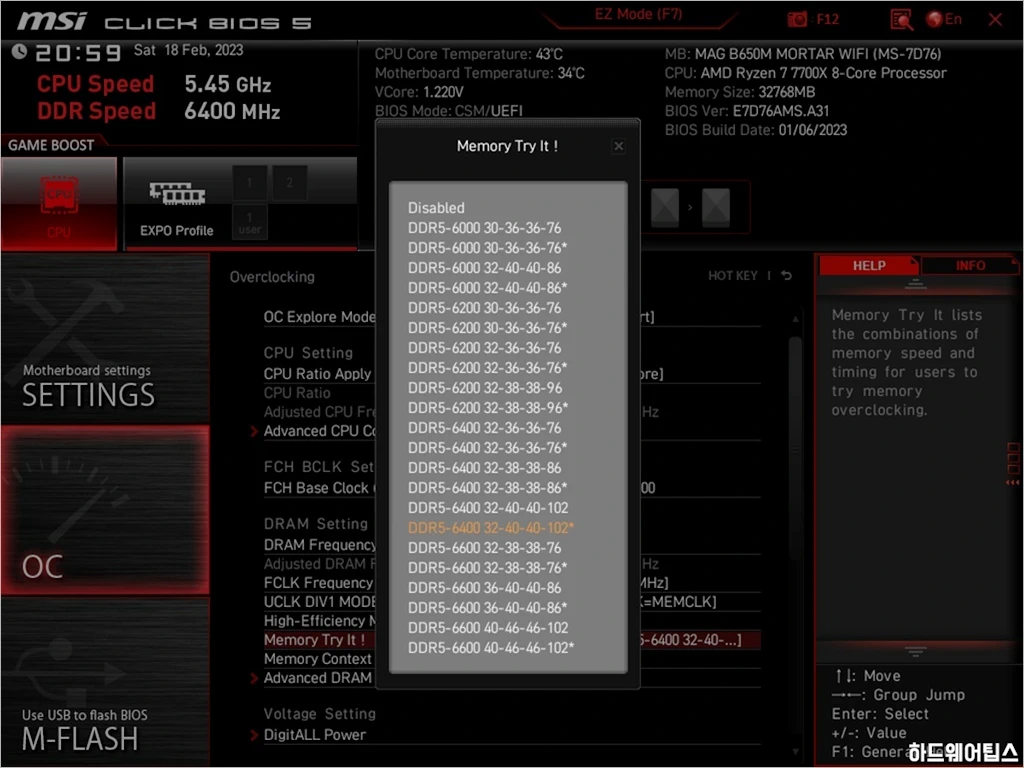This screenshot has width=1024, height=768.
Task: Choose DDR5-6600 32-38-38-76* option
Action: click(487, 568)
